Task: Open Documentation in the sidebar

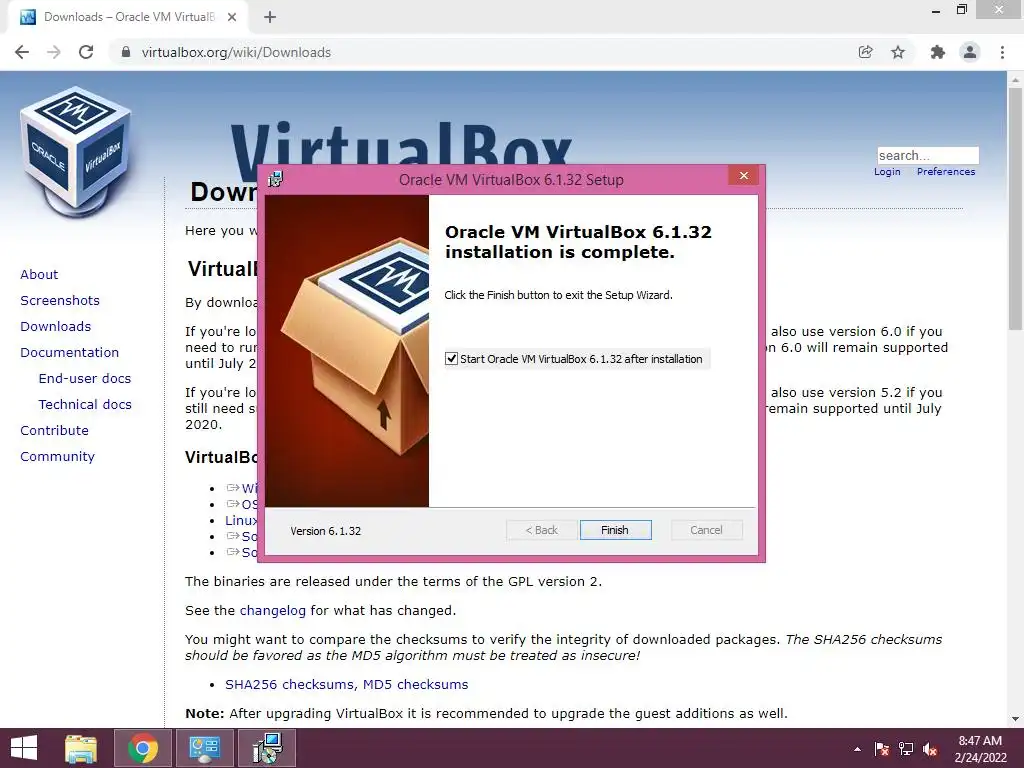Action: [x=70, y=353]
